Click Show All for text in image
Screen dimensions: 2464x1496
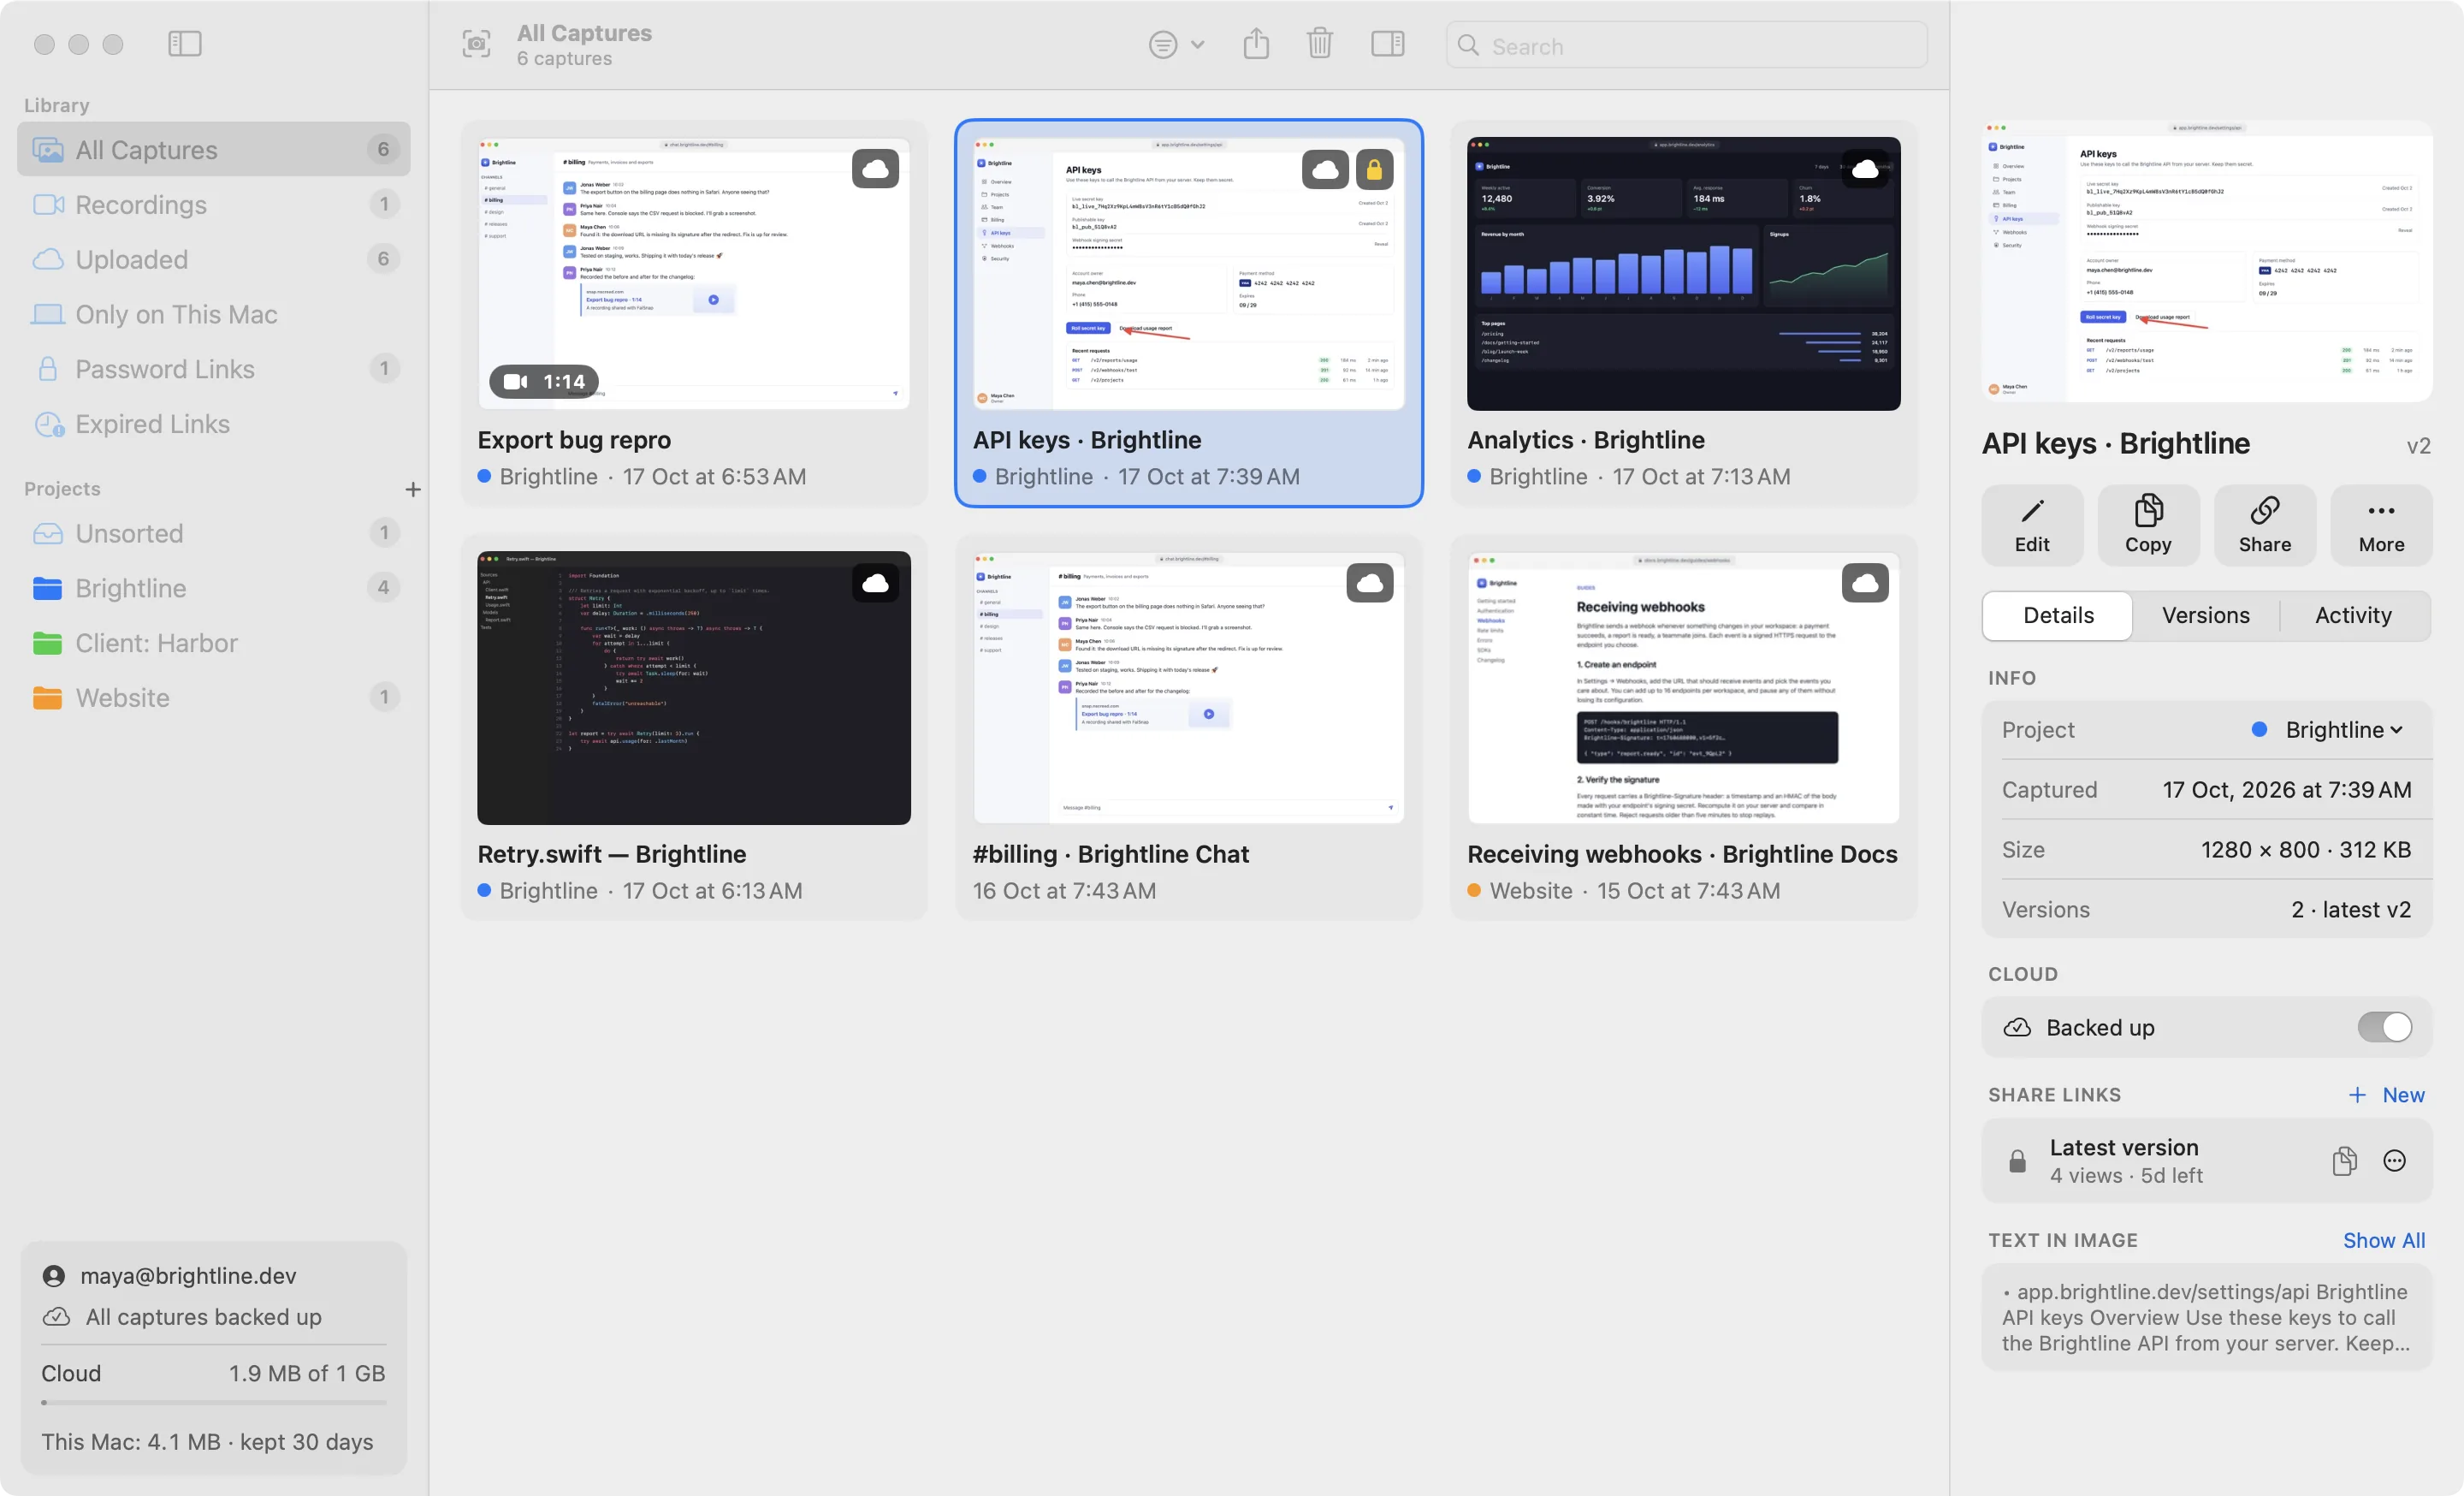click(2384, 1240)
